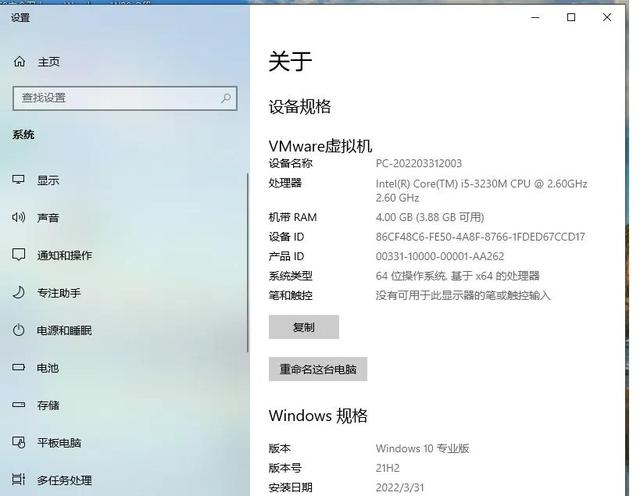This screenshot has width=640, height=496.
Task: Click the 系统 sidebar category label
Action: pos(23,134)
